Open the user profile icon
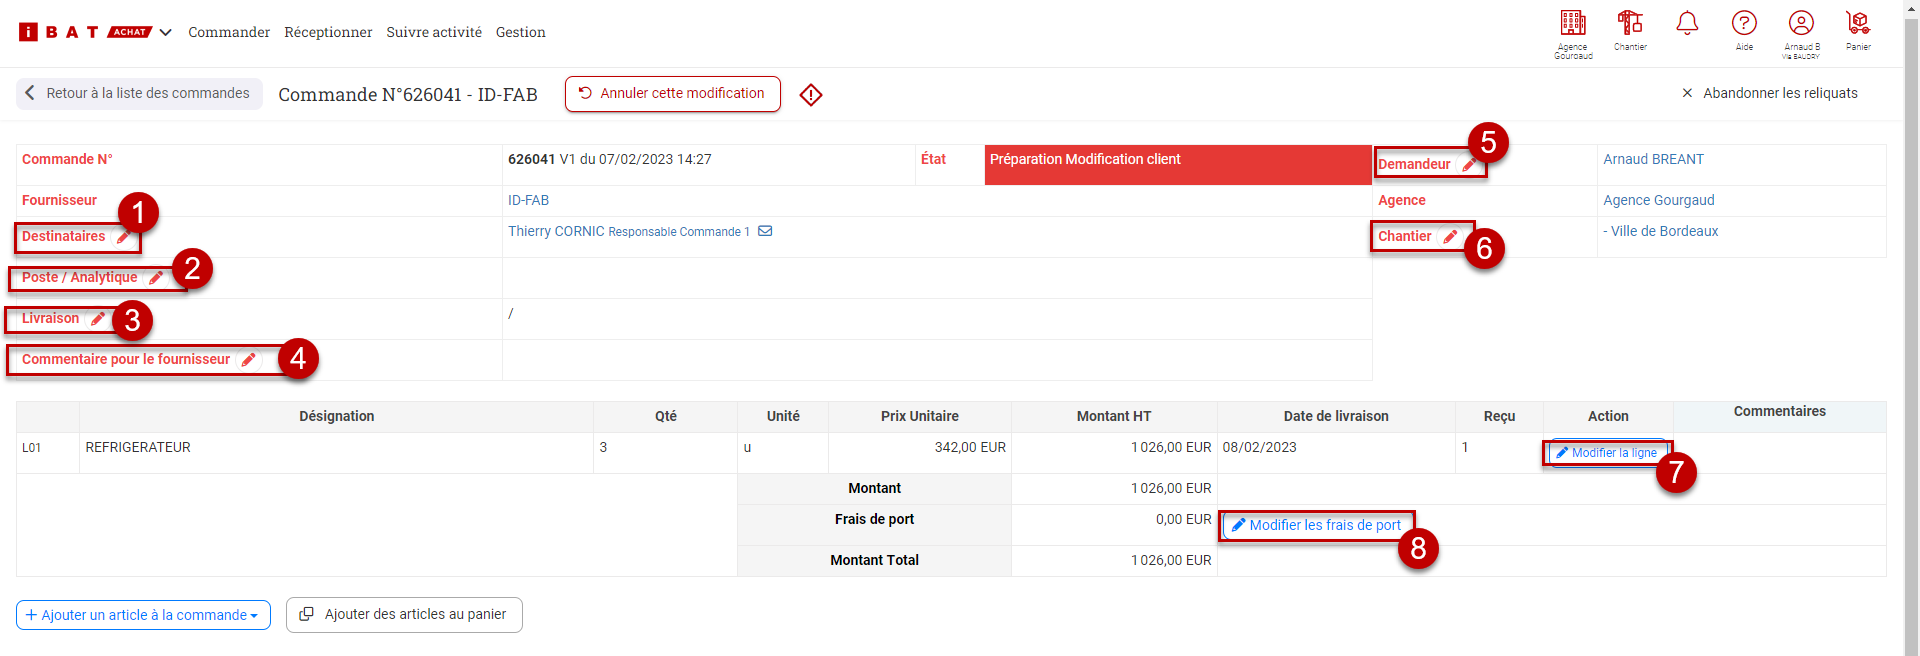The image size is (1920, 656). 1801,24
